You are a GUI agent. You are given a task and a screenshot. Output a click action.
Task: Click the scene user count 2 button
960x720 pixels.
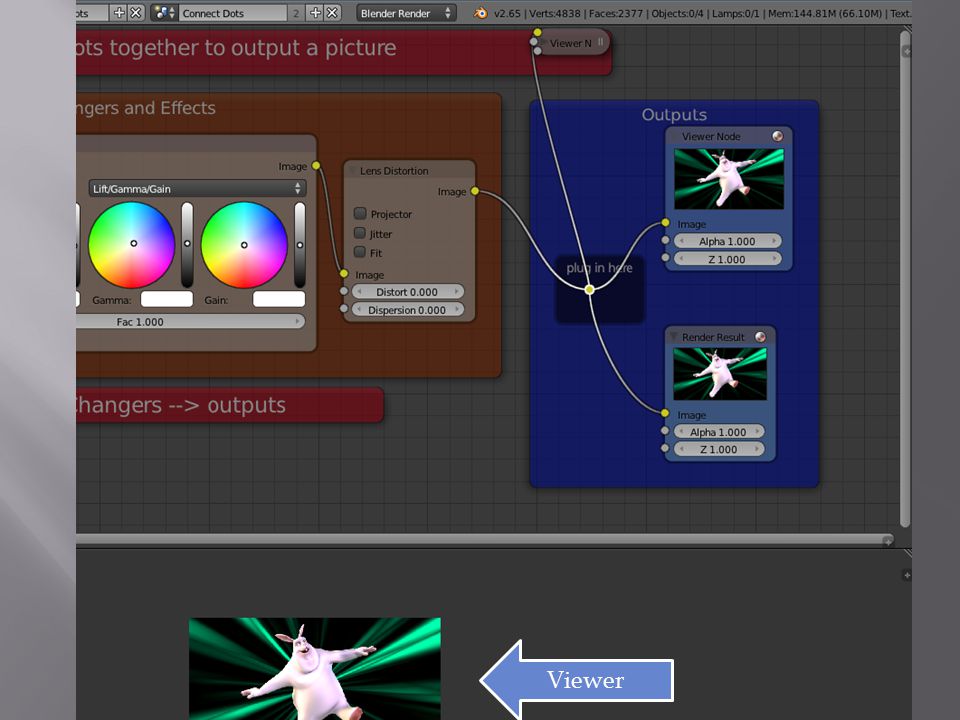296,13
